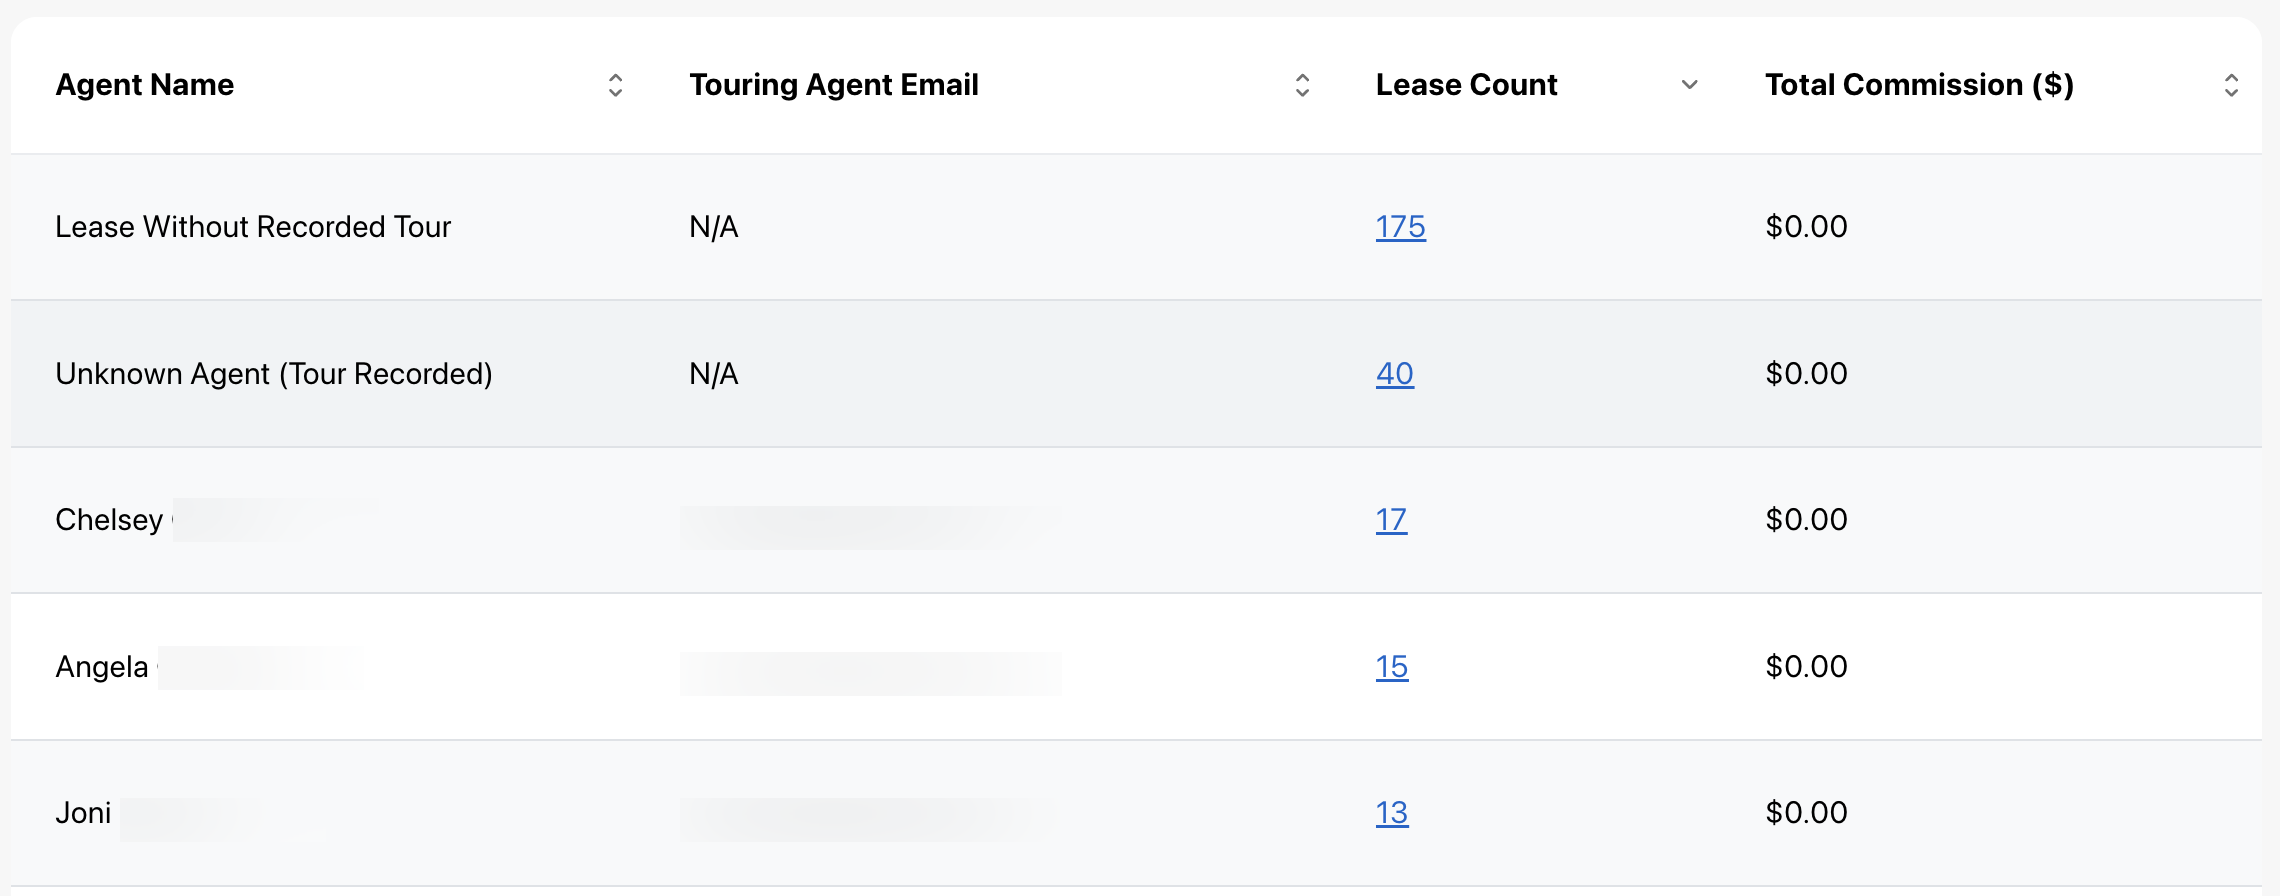
Task: Open the 40 lease count link
Action: (1394, 374)
